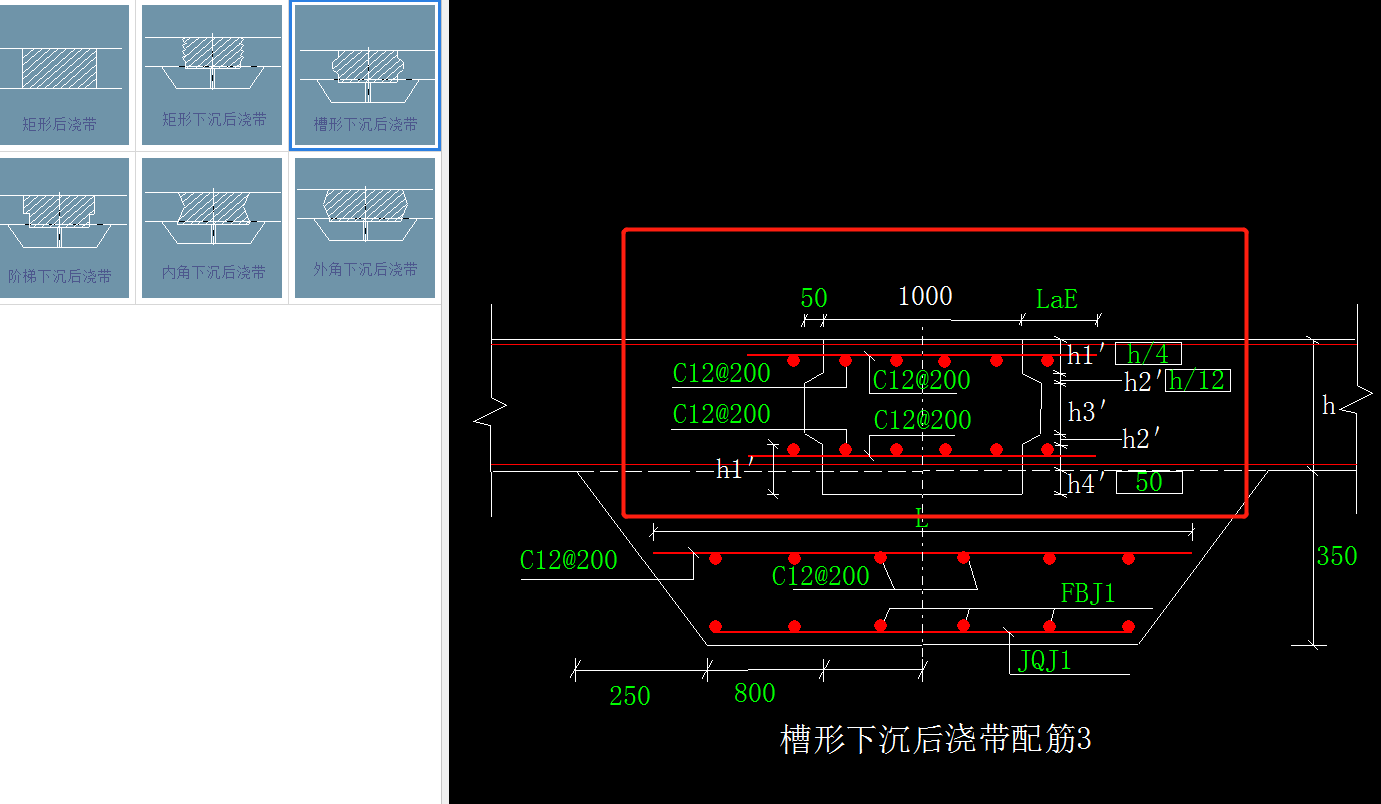Click the JQJ1 rebar label
This screenshot has width=1381, height=804.
click(x=1044, y=660)
